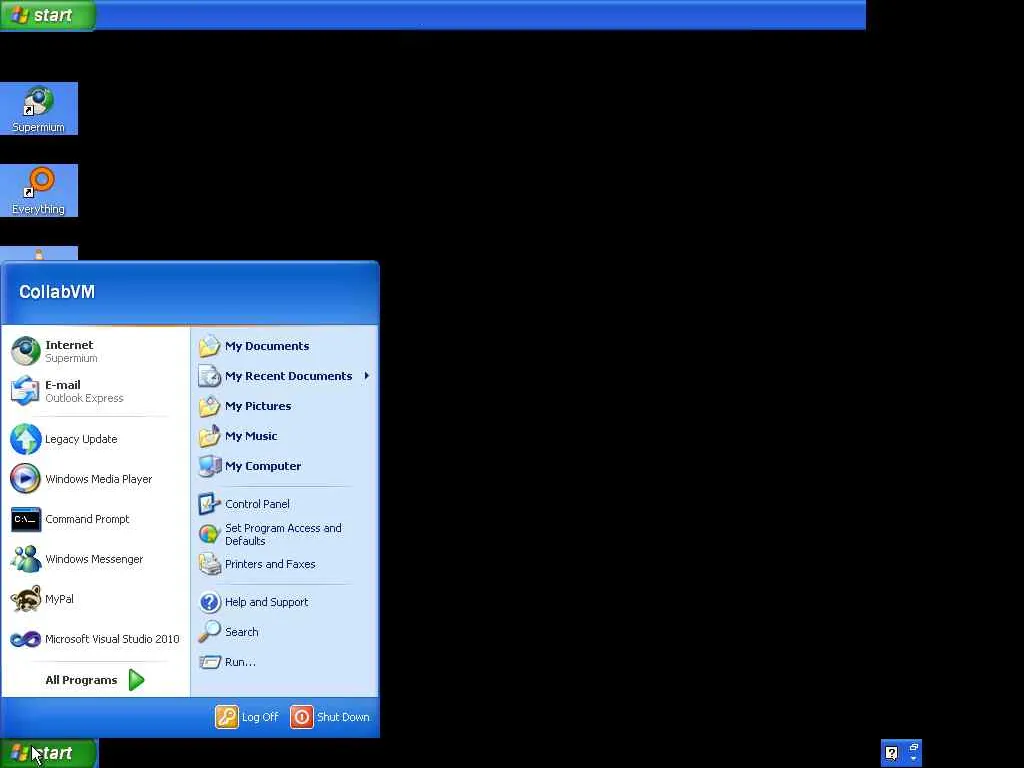The width and height of the screenshot is (1024, 768).
Task: Click the blue title bar at top
Action: coord(481,15)
